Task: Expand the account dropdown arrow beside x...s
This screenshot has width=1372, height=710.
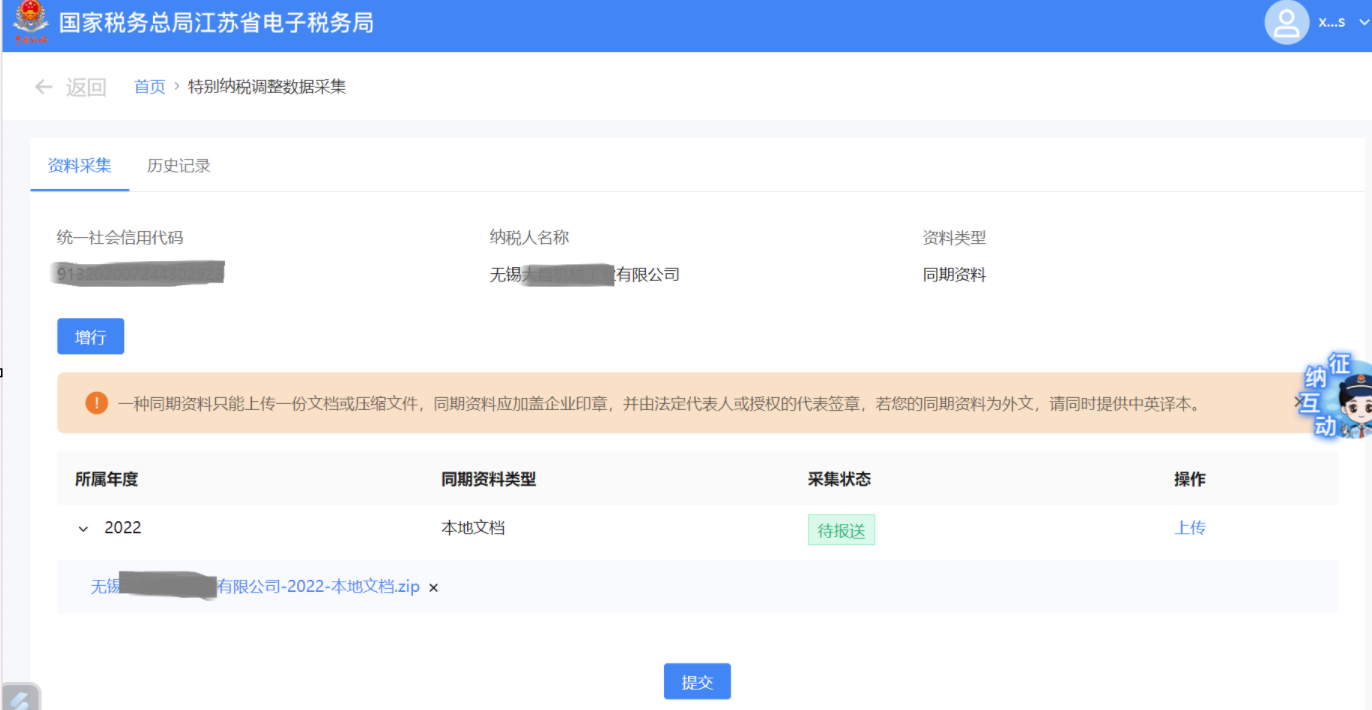Action: (1363, 23)
